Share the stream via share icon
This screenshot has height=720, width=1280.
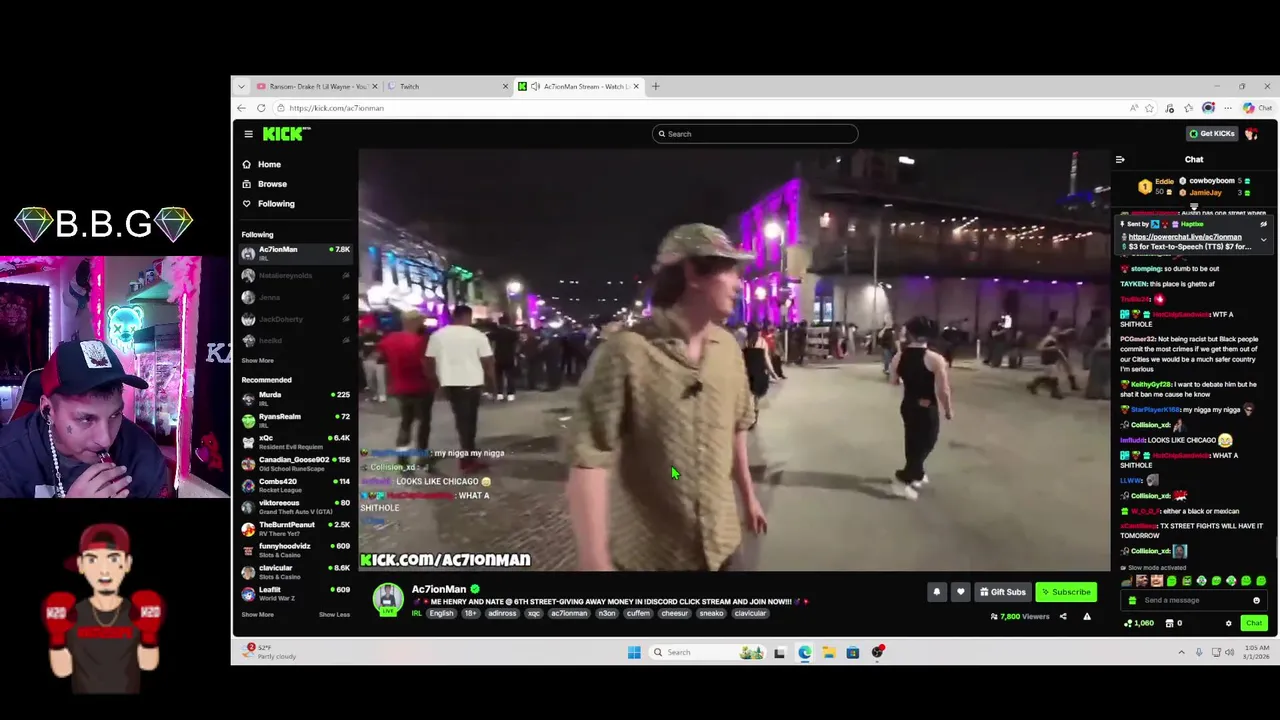[x=1063, y=617]
